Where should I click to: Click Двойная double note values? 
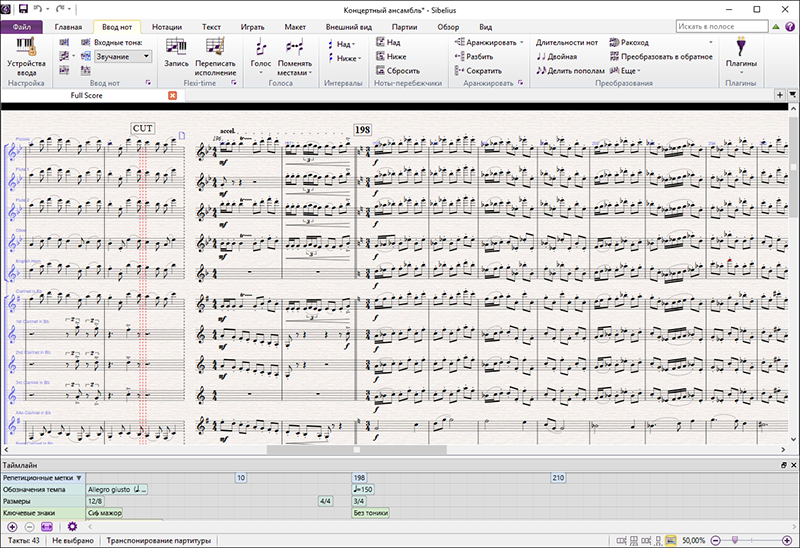pos(557,57)
